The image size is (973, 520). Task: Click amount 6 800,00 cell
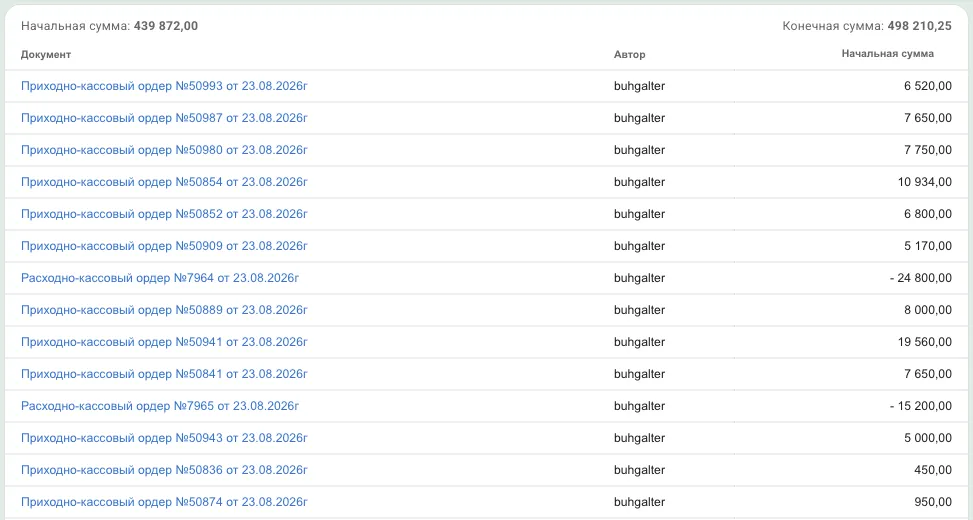point(928,214)
